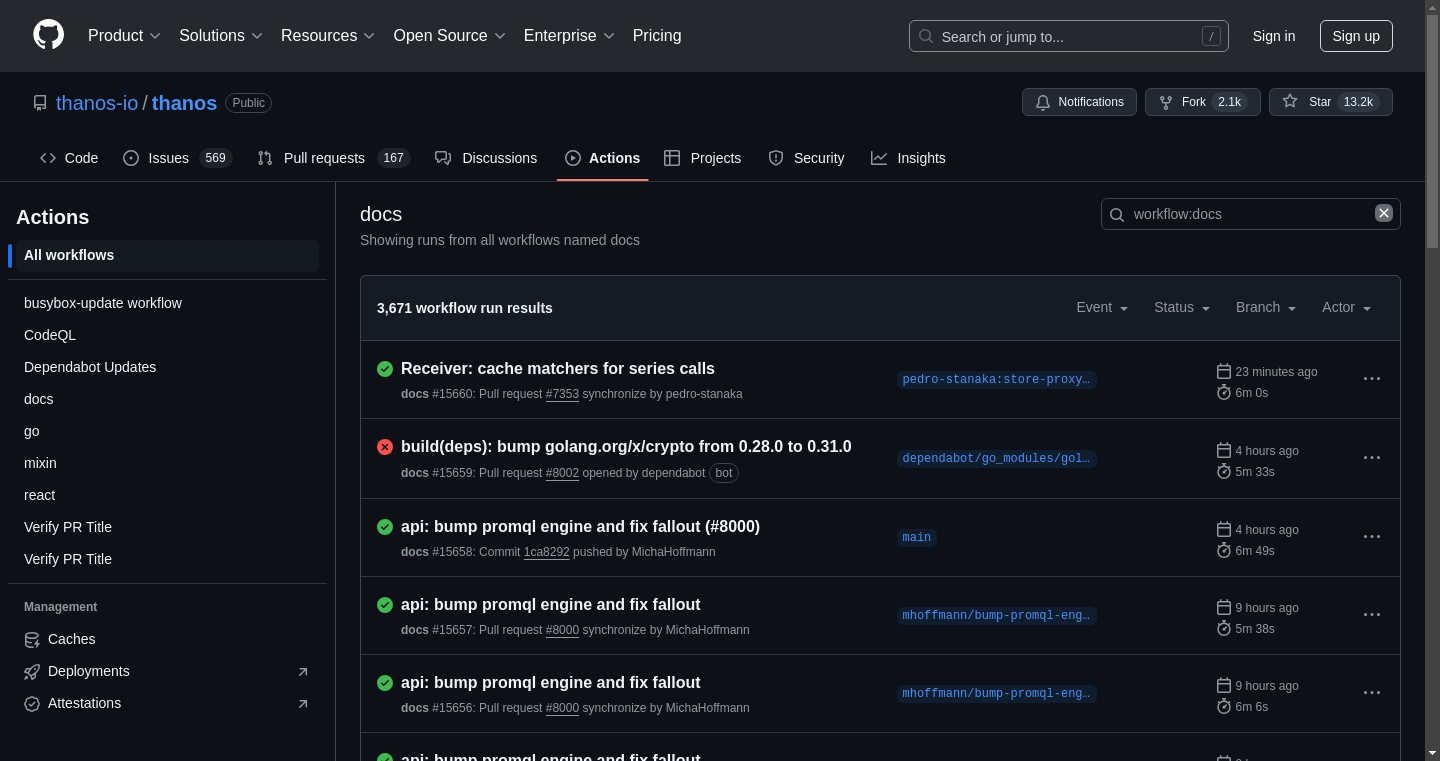Focus the Search or jump to field
1440x761 pixels.
click(1068, 36)
